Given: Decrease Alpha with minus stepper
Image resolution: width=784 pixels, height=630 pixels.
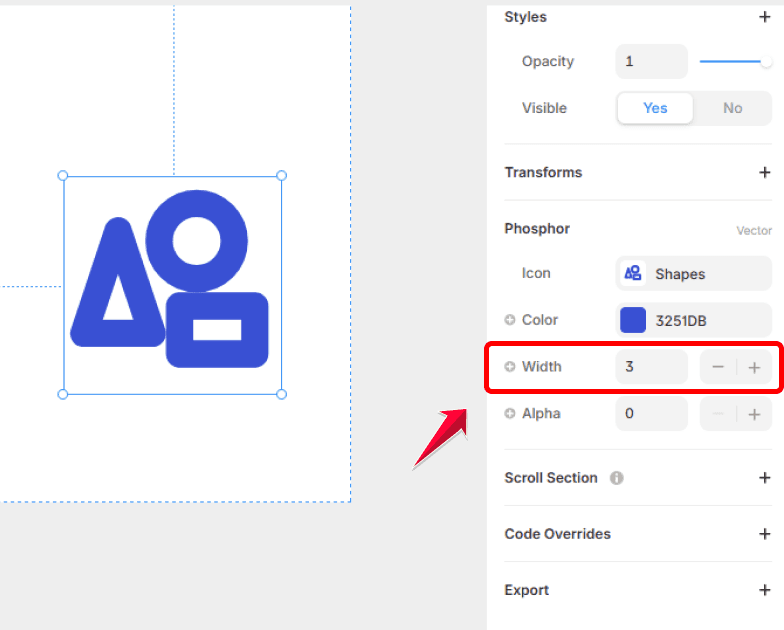Looking at the screenshot, I should 718,414.
